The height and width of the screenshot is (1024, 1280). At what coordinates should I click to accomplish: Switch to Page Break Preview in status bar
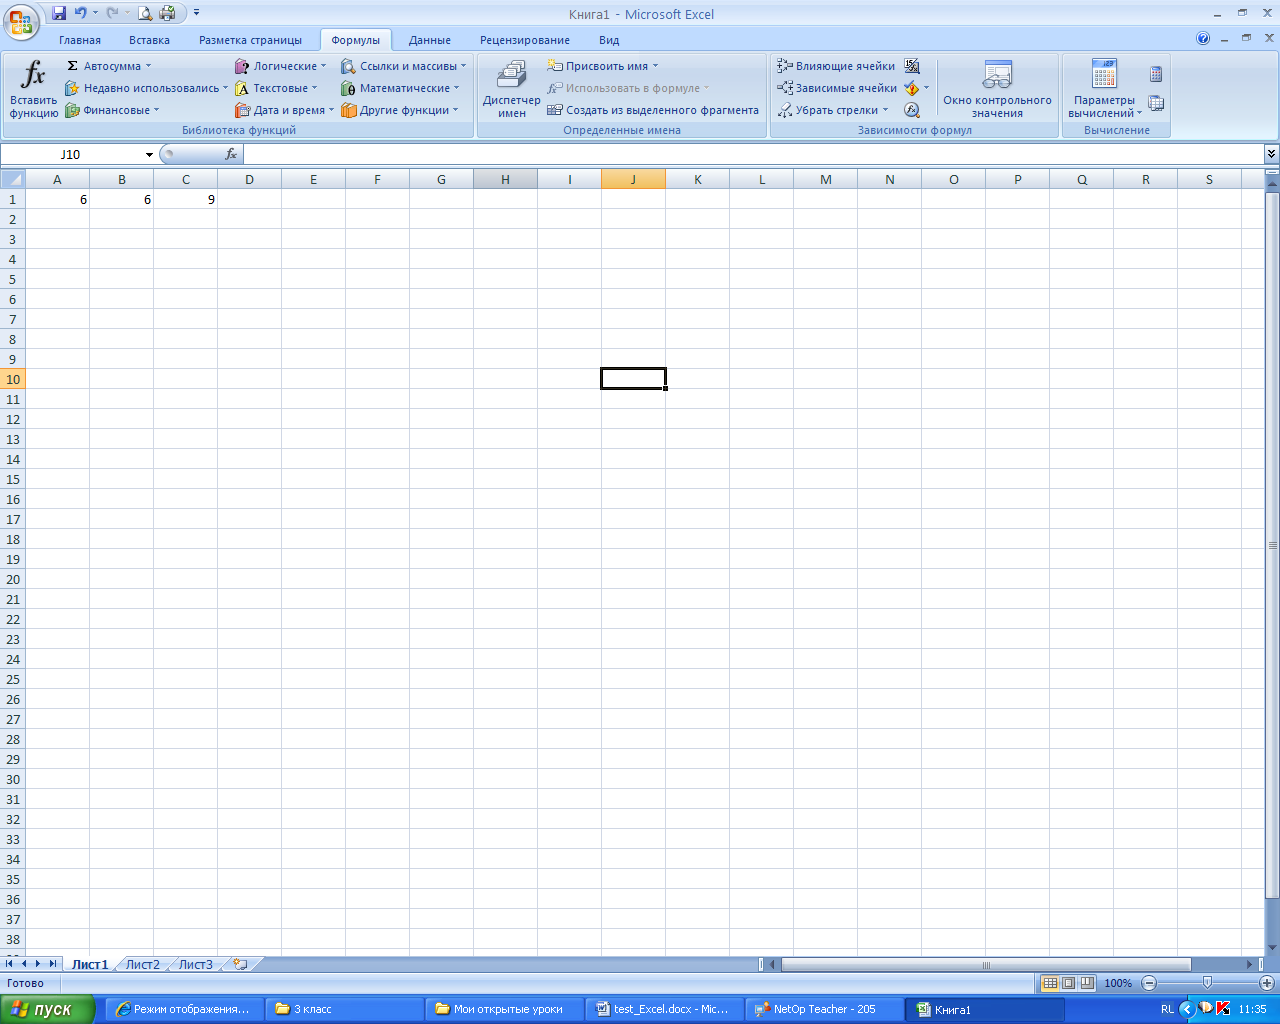click(x=1087, y=983)
